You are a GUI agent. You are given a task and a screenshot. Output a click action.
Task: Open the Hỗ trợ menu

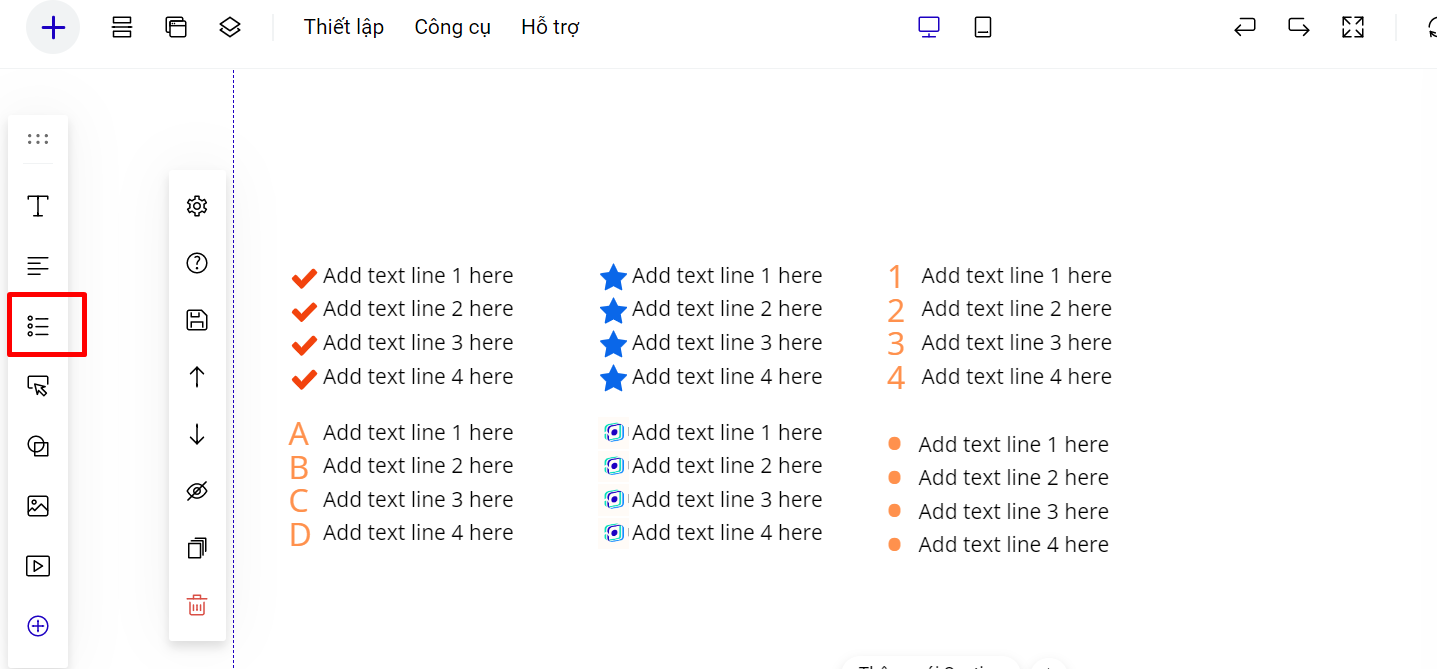pyautogui.click(x=550, y=28)
